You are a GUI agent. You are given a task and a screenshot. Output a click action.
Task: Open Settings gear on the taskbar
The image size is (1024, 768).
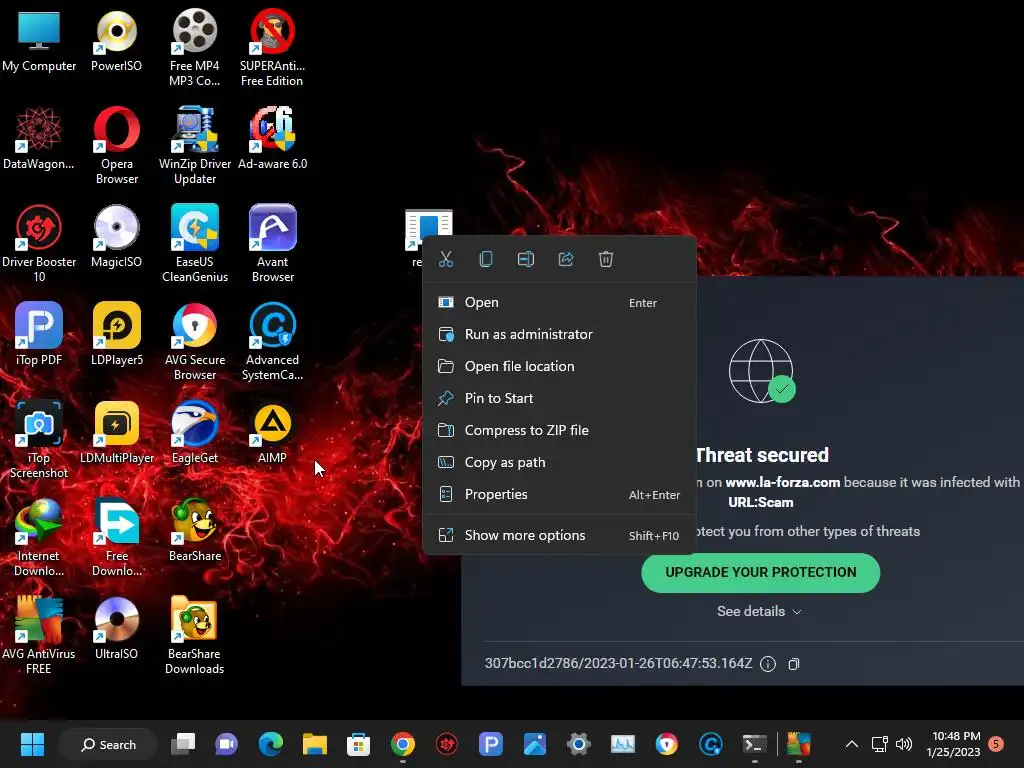pyautogui.click(x=579, y=744)
